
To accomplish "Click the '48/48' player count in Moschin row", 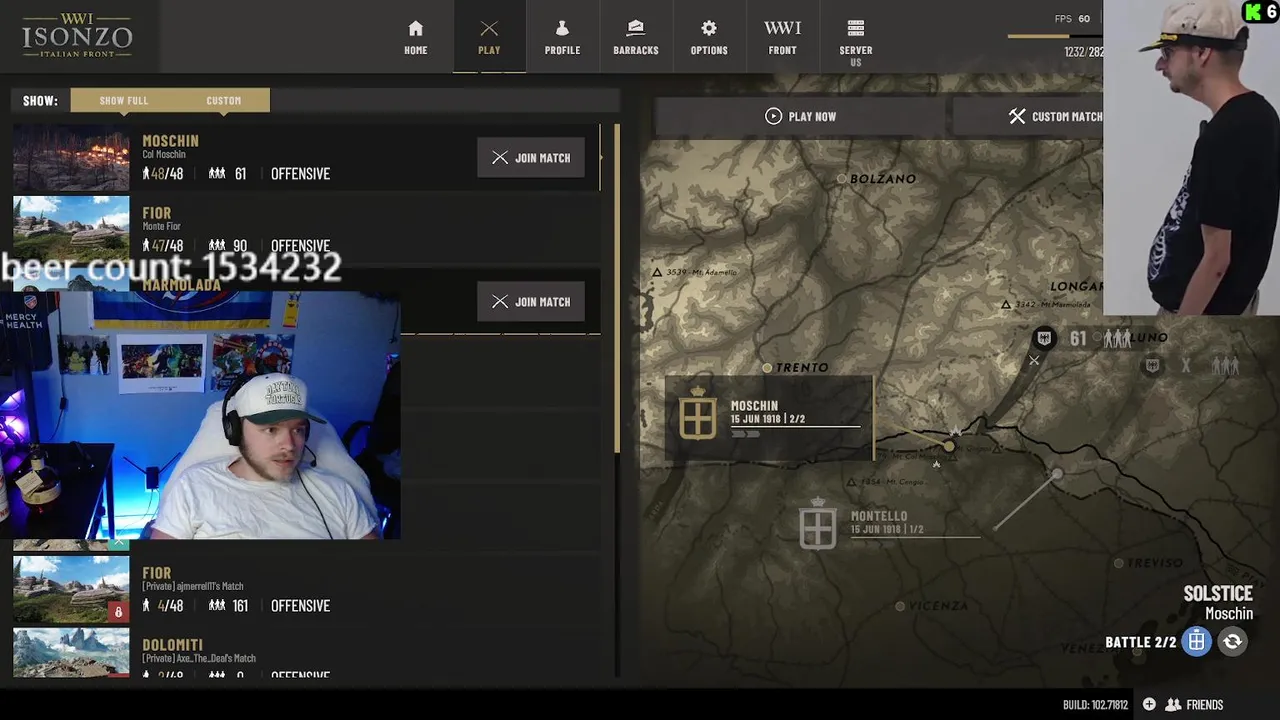I will click(x=163, y=174).
